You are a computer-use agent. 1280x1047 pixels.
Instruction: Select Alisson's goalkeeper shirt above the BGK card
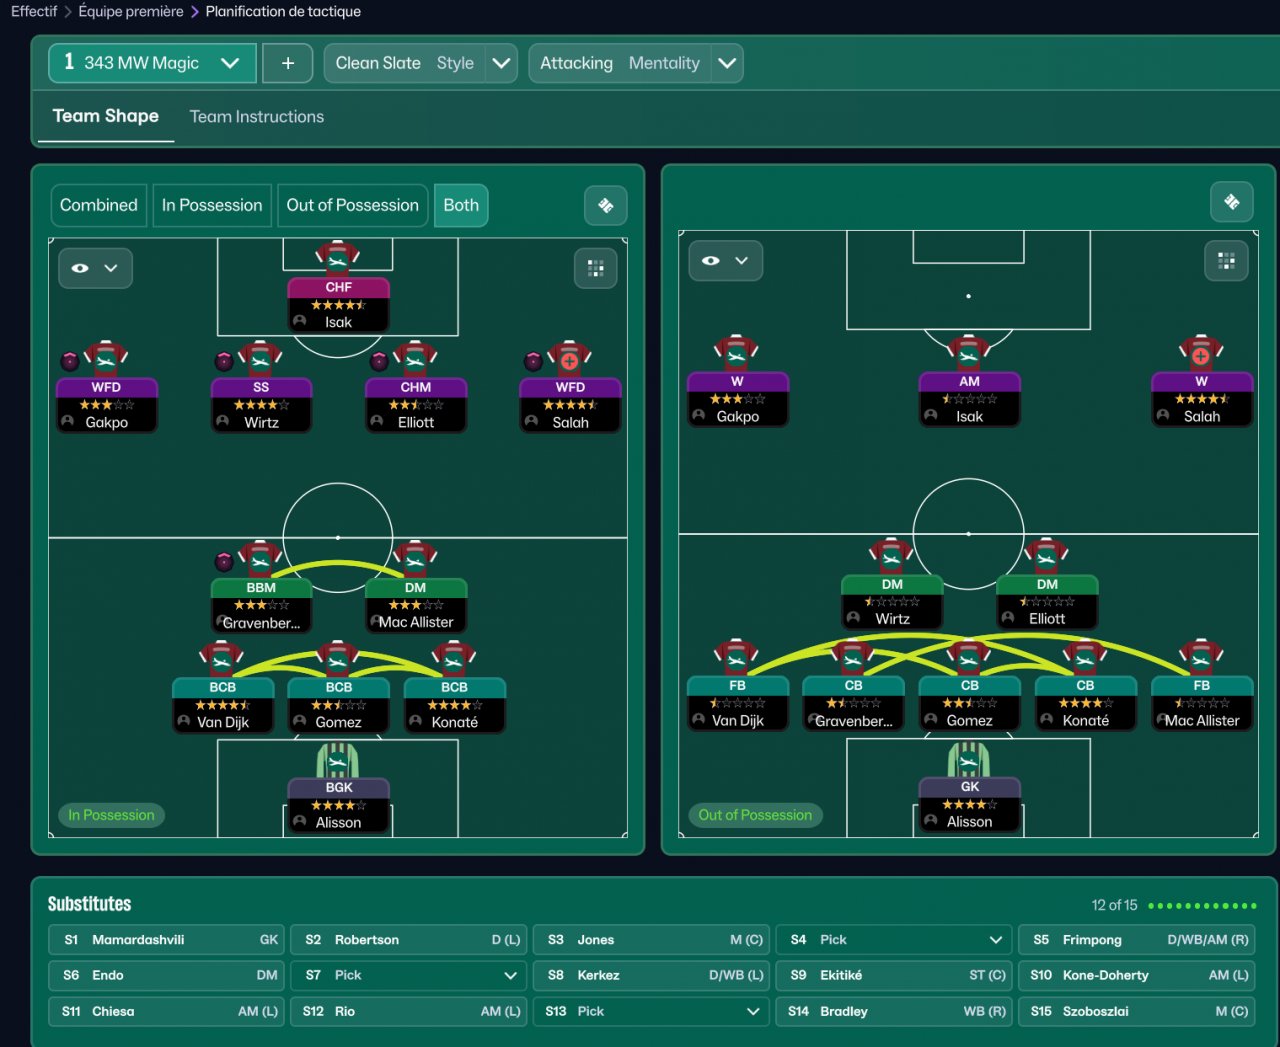coord(338,760)
